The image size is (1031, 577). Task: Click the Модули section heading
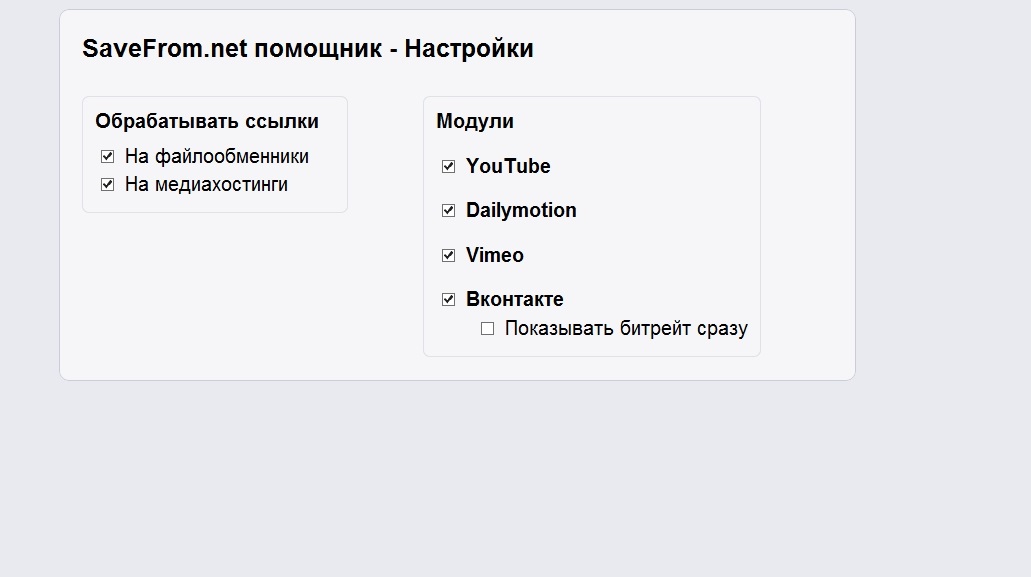point(475,121)
